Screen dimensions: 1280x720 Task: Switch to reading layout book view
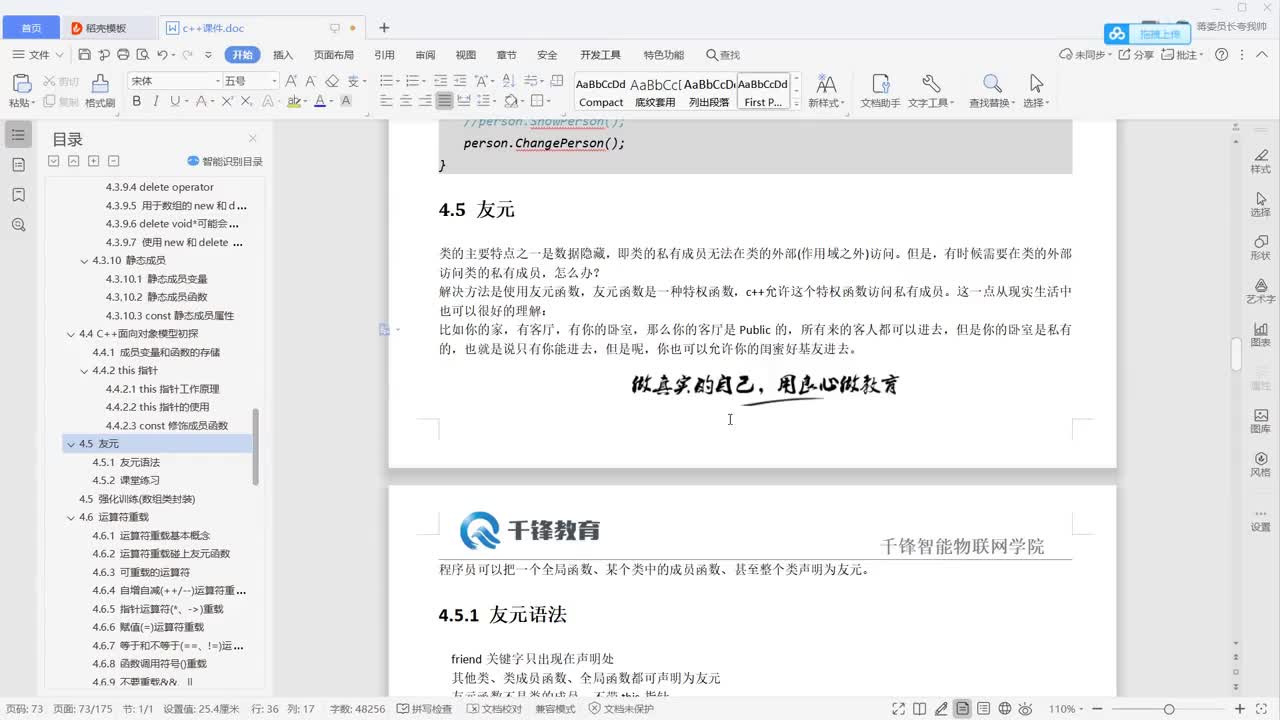click(x=920, y=709)
